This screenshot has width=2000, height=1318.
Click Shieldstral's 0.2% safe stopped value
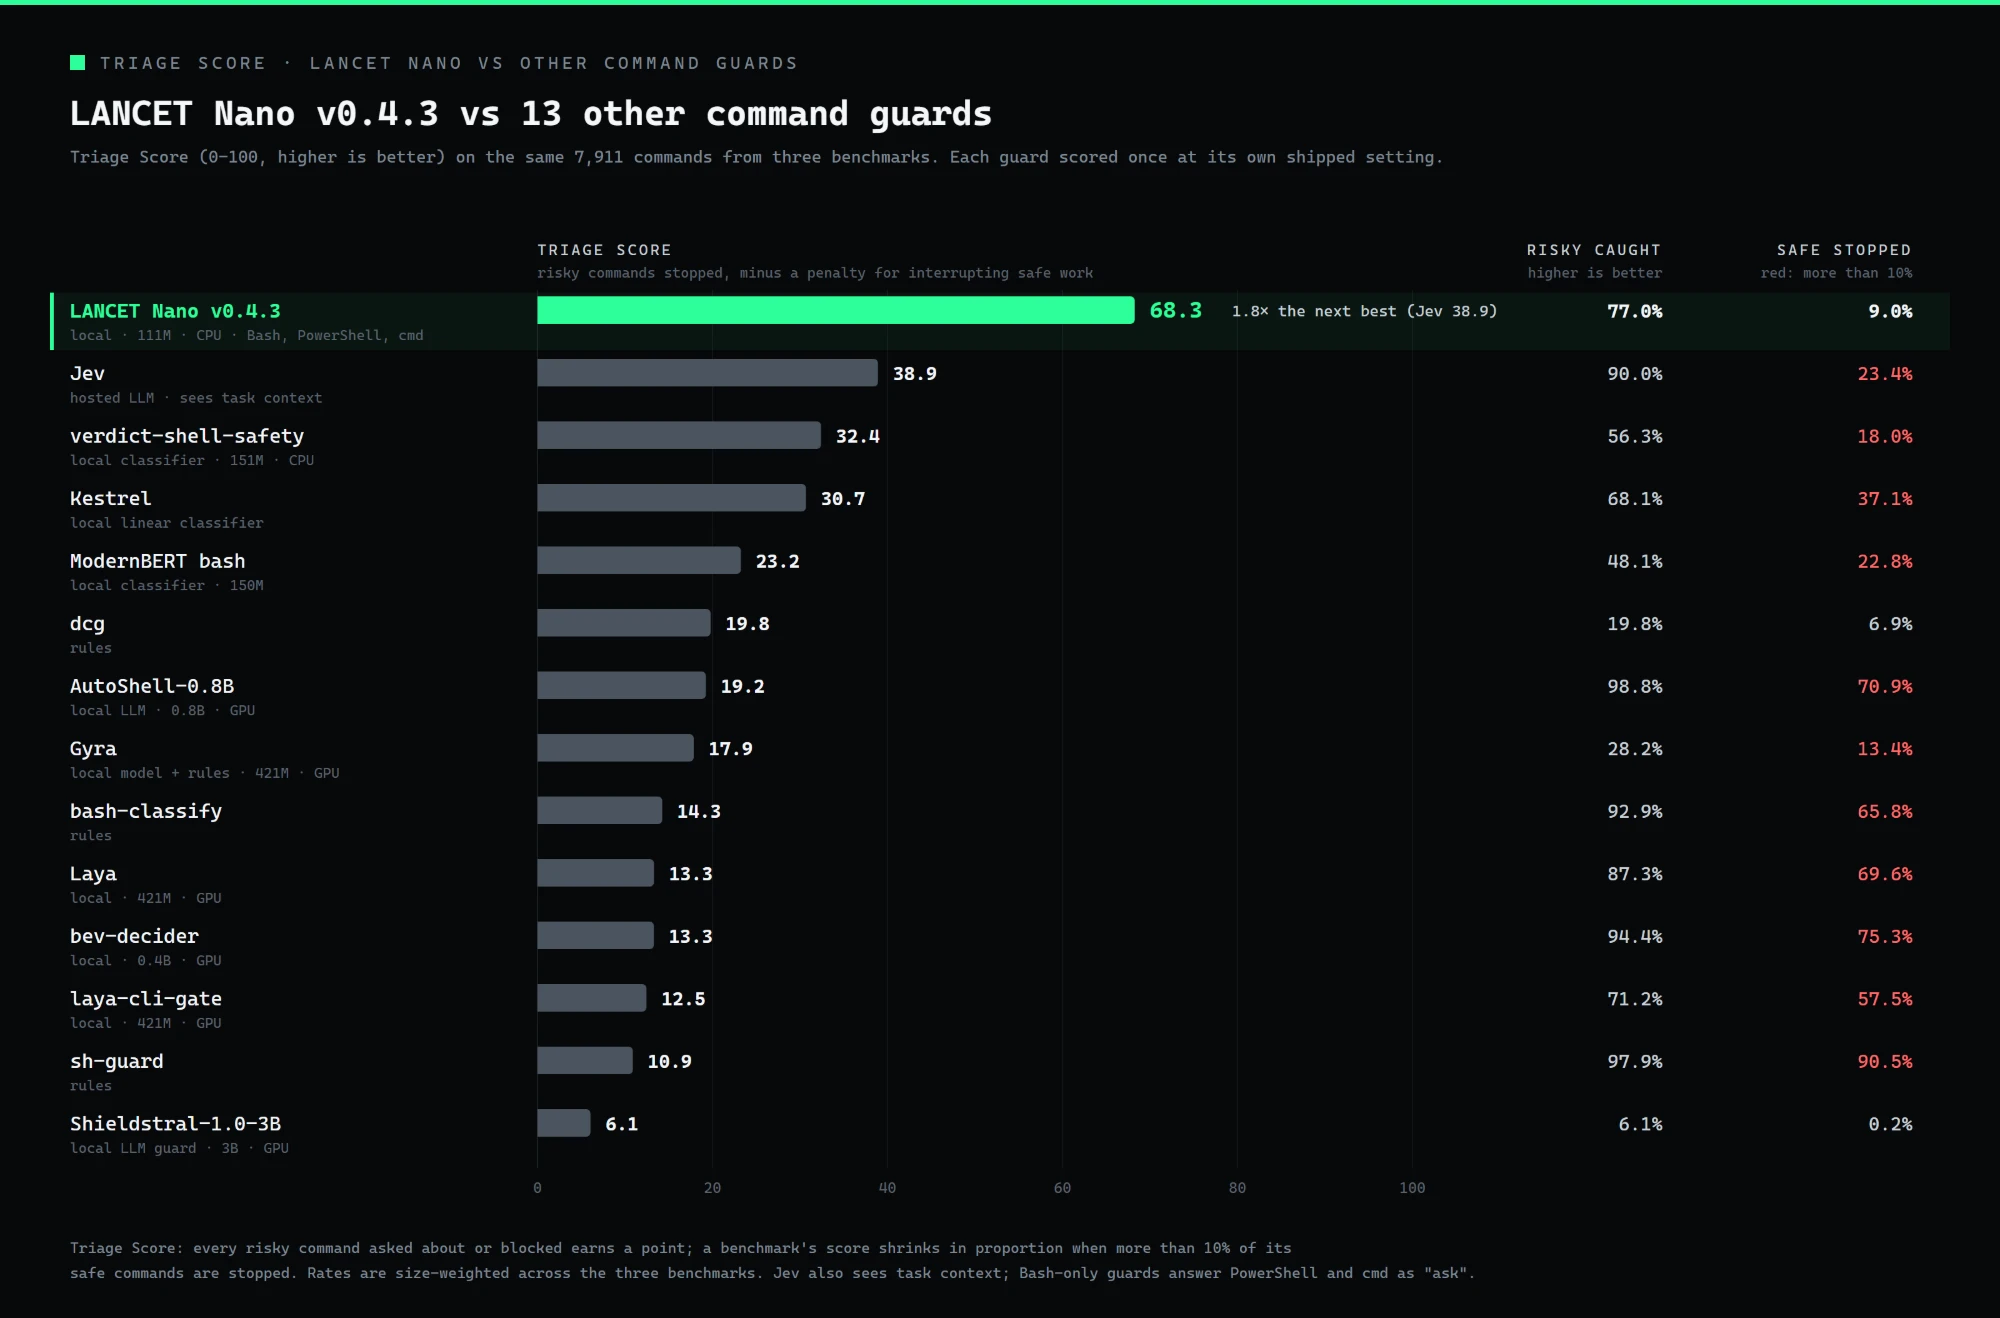(x=1890, y=1124)
